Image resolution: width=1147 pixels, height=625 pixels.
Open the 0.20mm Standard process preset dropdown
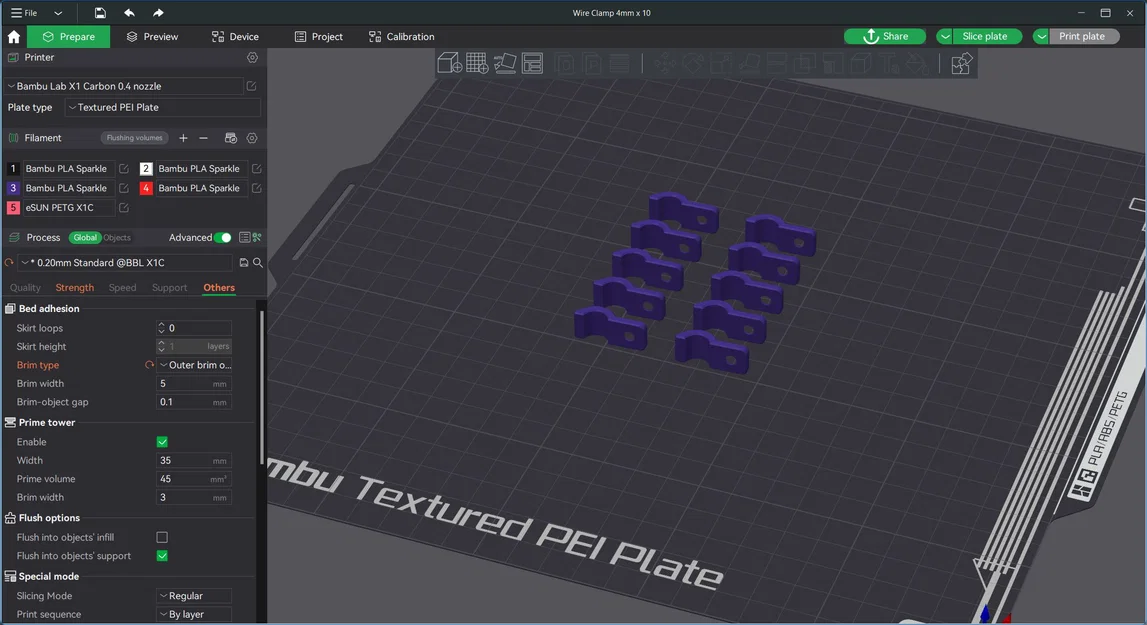point(125,263)
